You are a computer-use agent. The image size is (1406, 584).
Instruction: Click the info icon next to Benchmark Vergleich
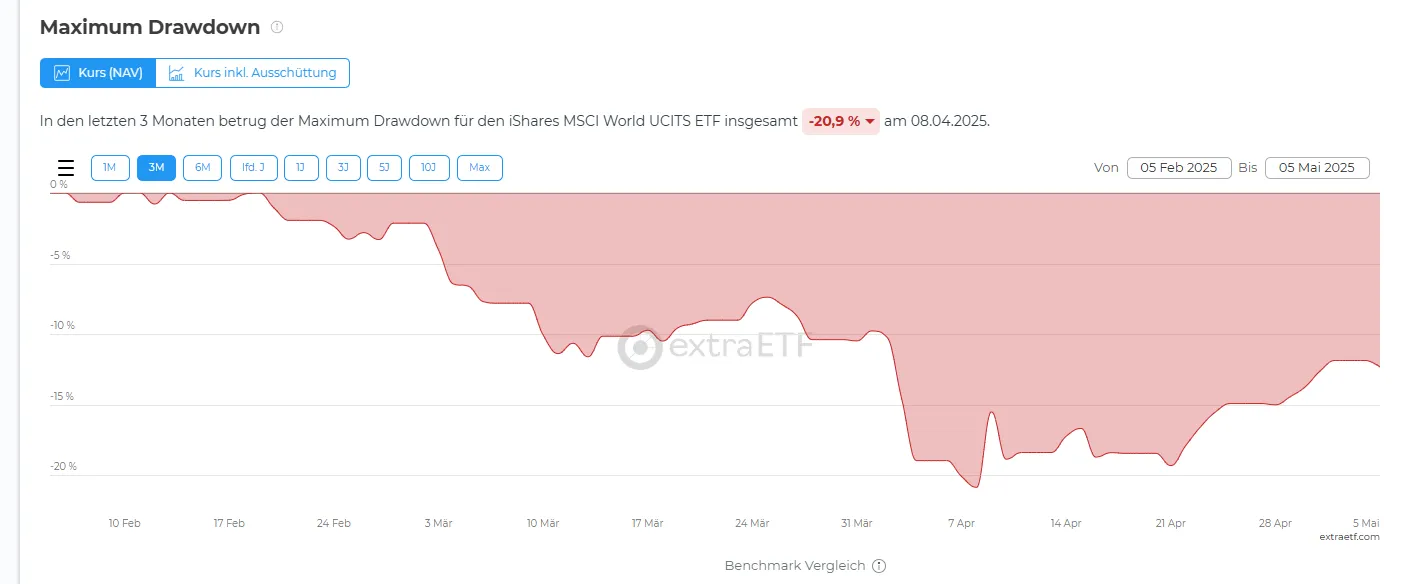[x=879, y=566]
